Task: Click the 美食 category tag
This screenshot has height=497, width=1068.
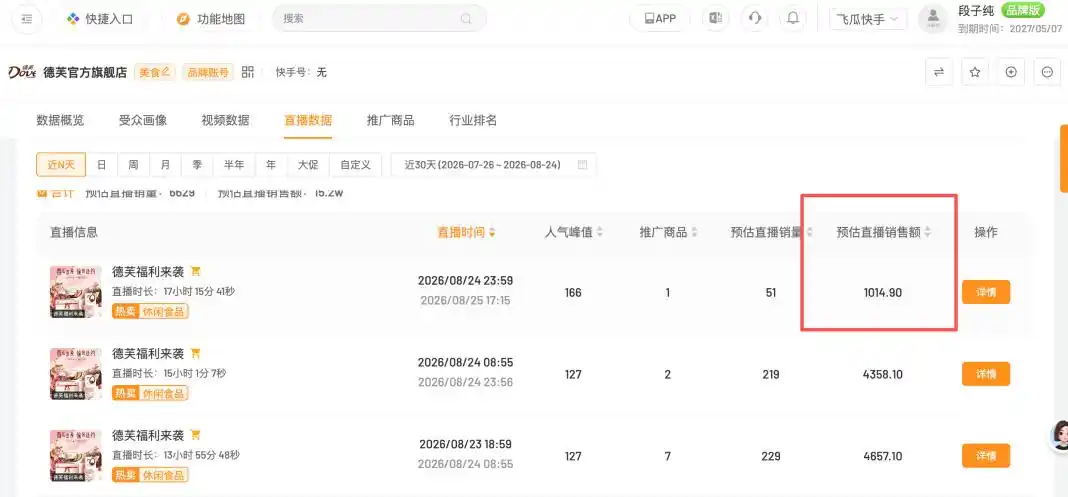Action: 155,72
